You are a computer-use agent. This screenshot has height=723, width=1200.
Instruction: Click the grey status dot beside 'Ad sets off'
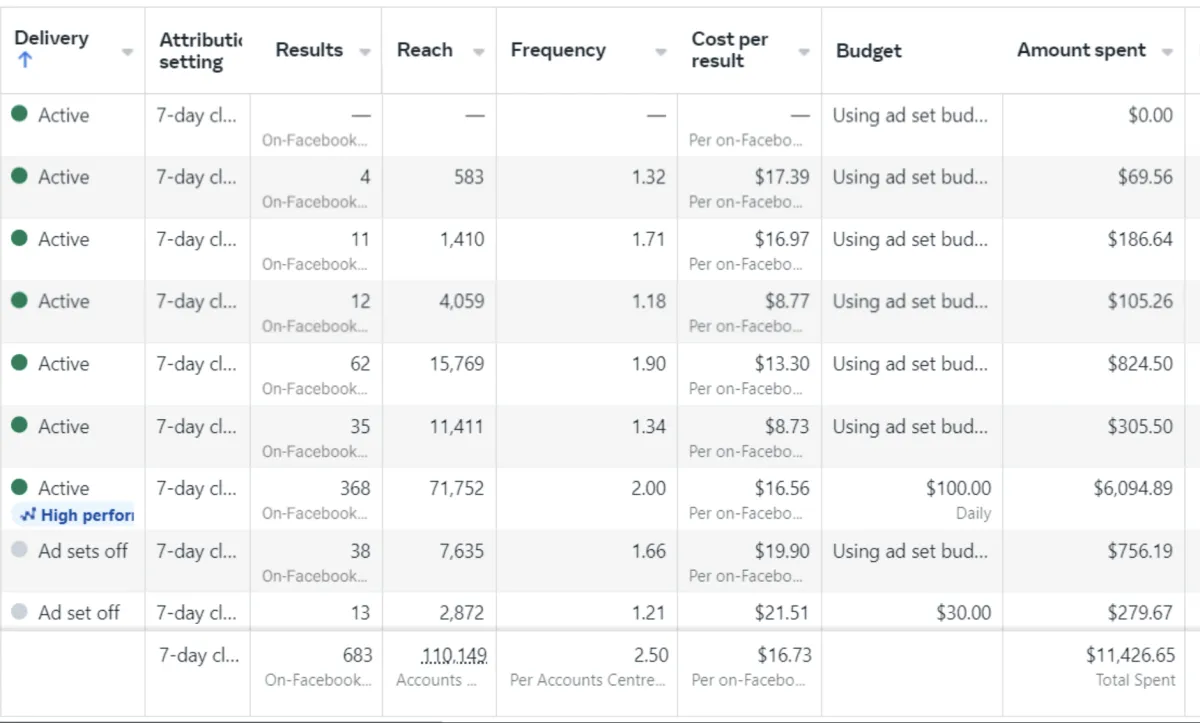(19, 550)
